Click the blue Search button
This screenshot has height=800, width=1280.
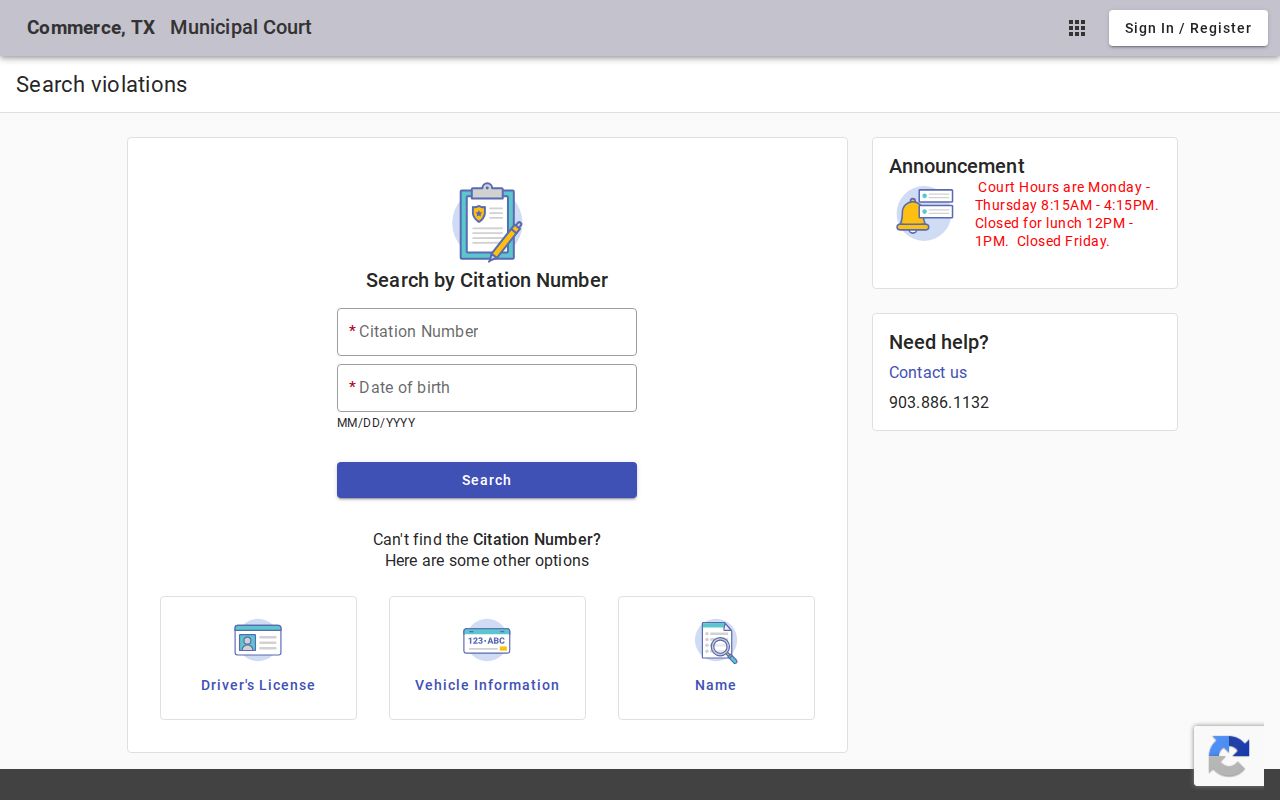[487, 480]
